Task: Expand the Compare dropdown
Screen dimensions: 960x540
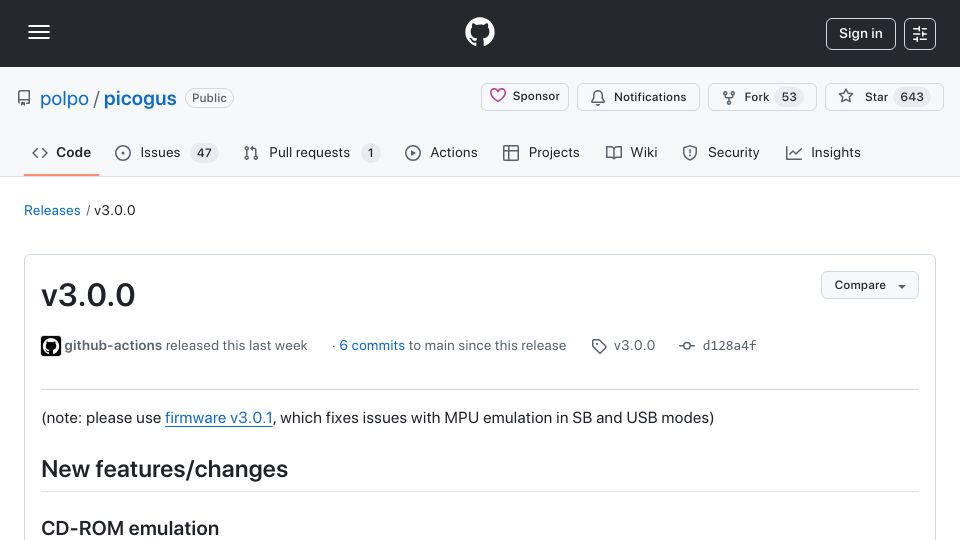Action: click(x=869, y=285)
